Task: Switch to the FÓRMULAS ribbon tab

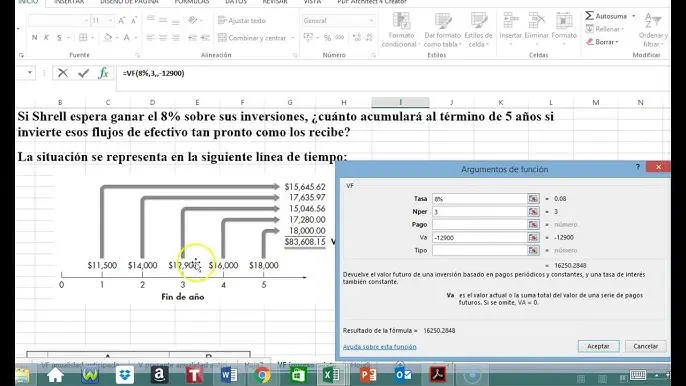Action: click(x=192, y=2)
